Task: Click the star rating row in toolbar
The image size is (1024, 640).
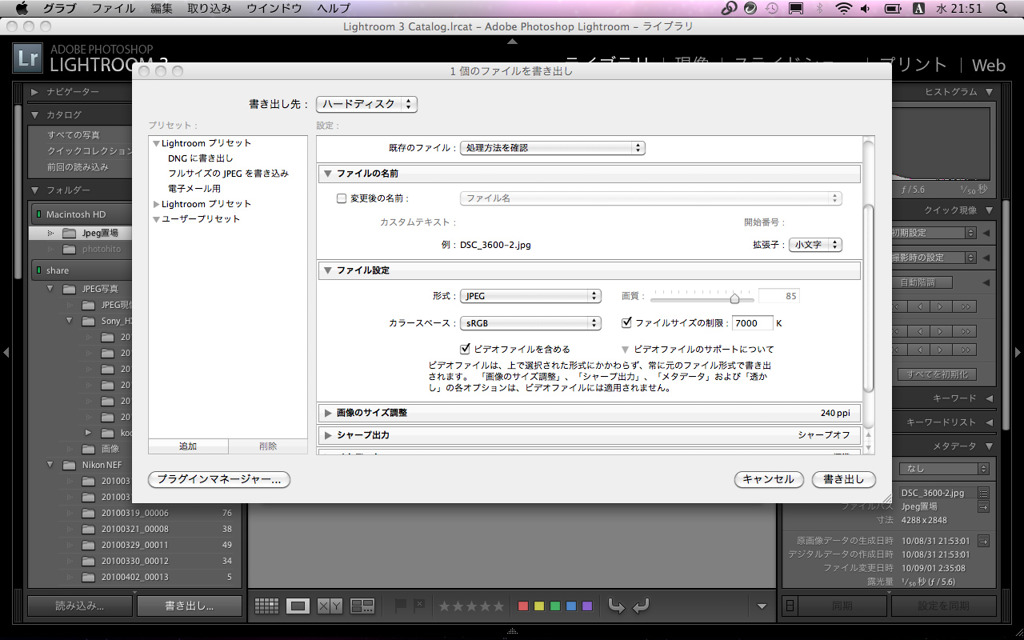Action: pos(472,606)
